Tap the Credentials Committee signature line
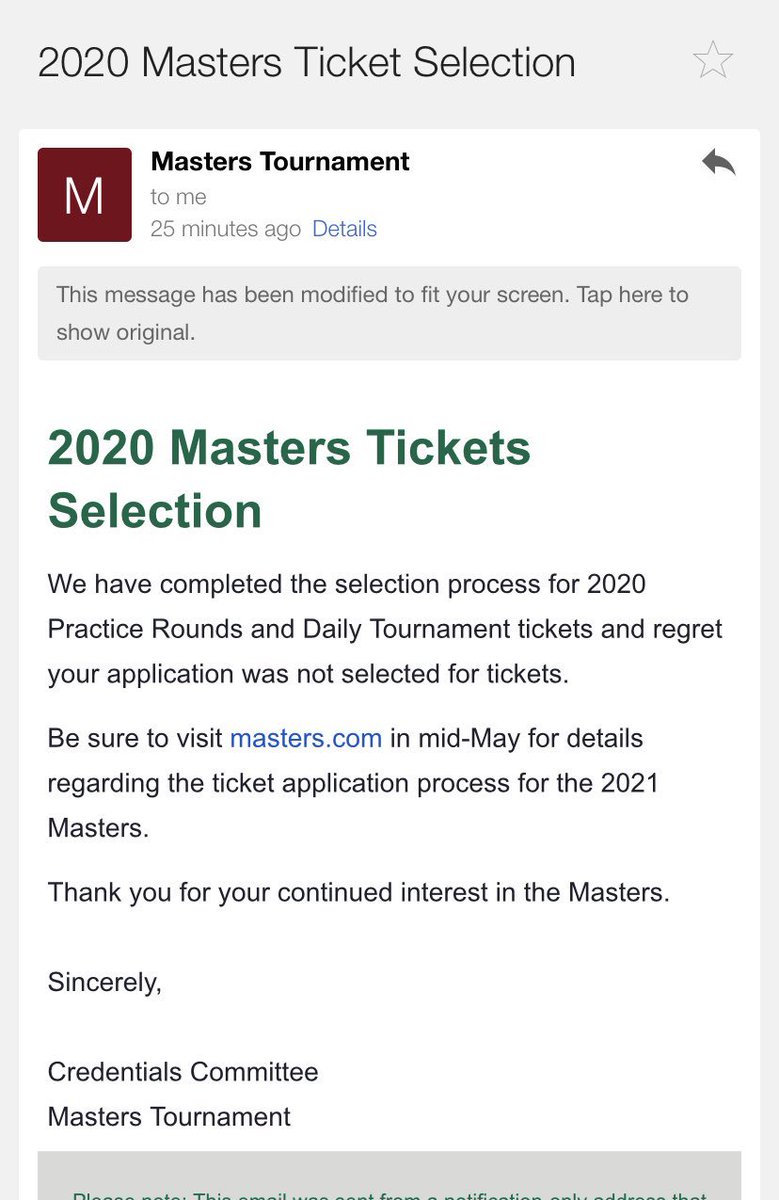Image resolution: width=779 pixels, height=1200 pixels. tap(183, 1072)
